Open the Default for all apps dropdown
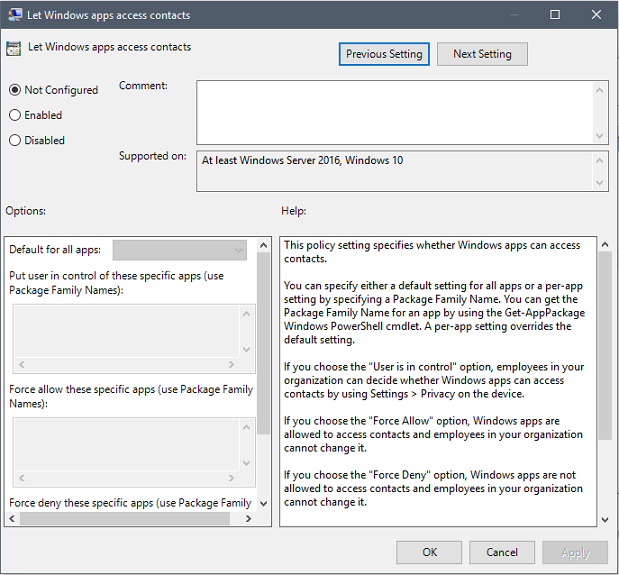 coord(180,250)
